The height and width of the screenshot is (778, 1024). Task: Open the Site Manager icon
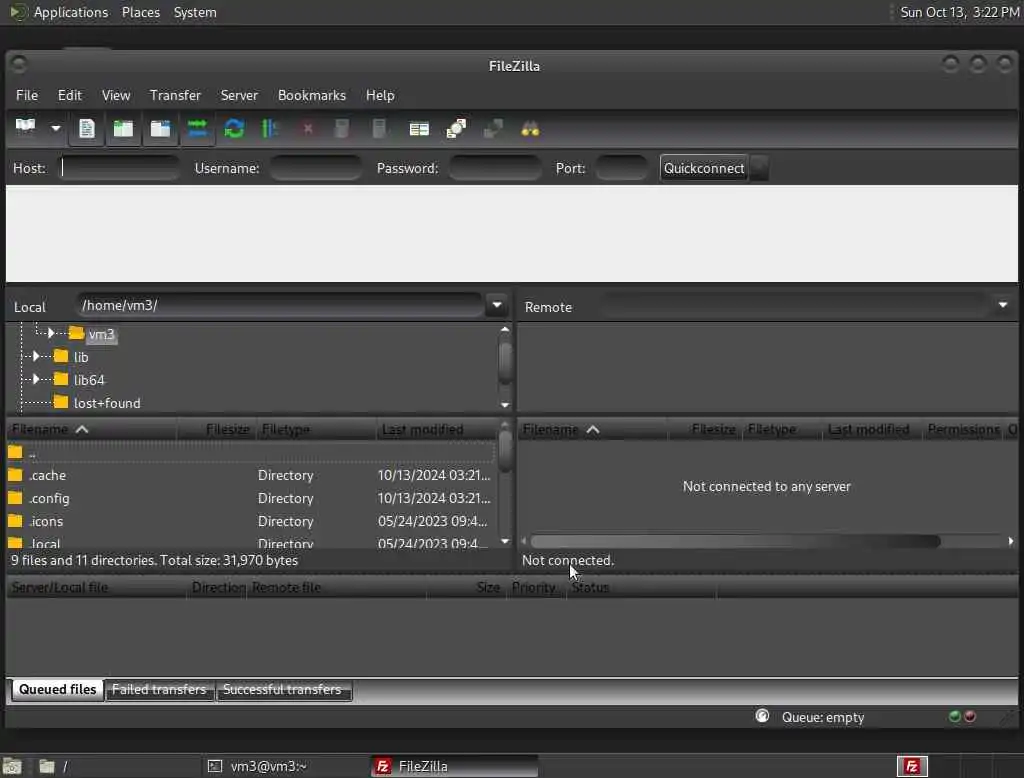click(x=25, y=128)
